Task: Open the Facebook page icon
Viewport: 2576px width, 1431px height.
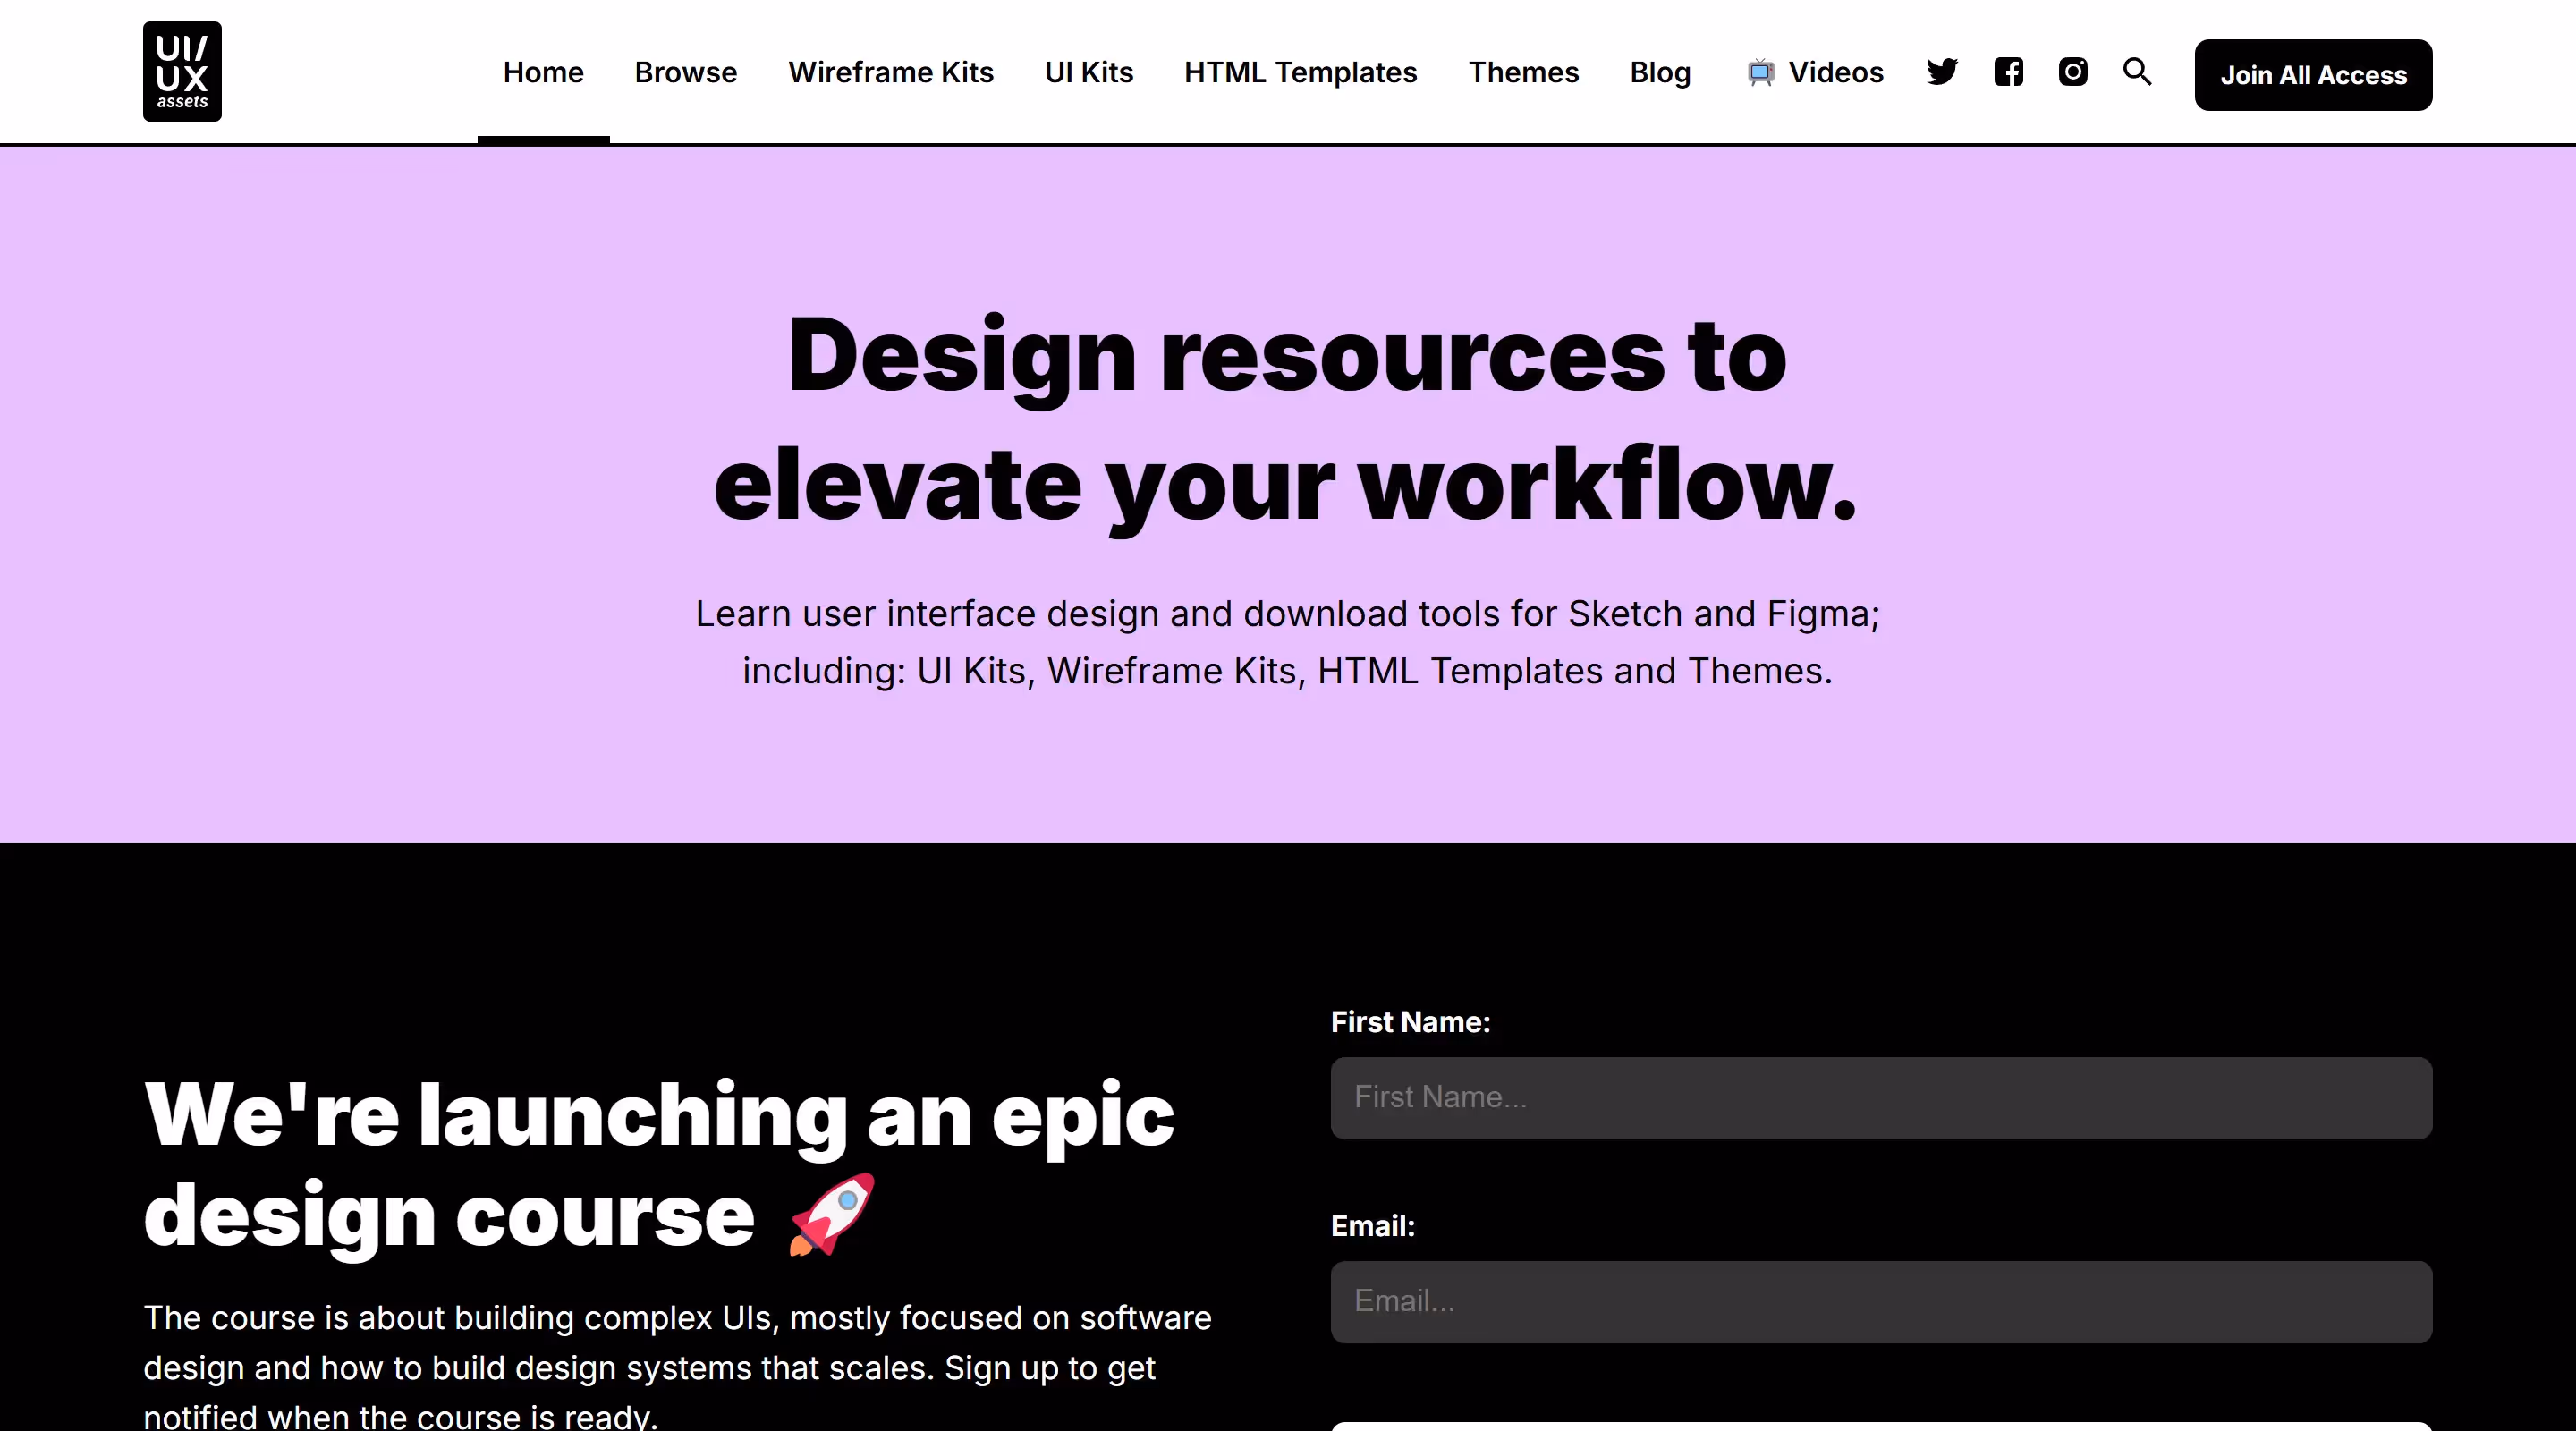Action: 2008,72
